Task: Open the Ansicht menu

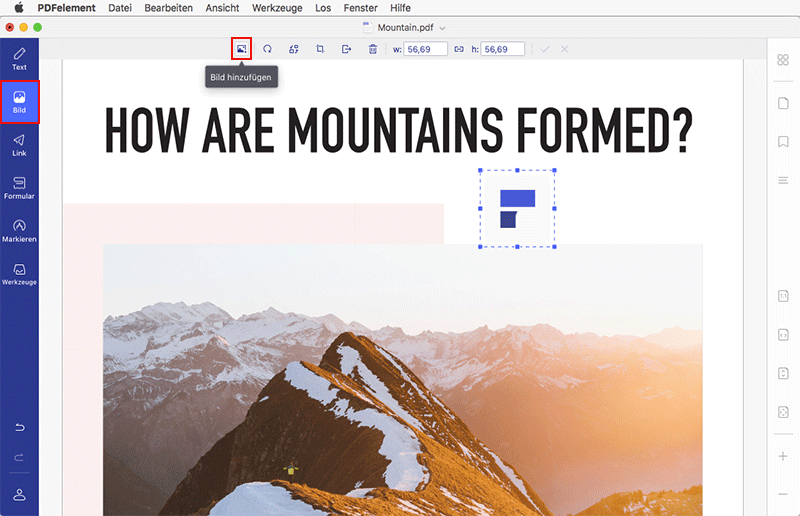Action: point(222,8)
